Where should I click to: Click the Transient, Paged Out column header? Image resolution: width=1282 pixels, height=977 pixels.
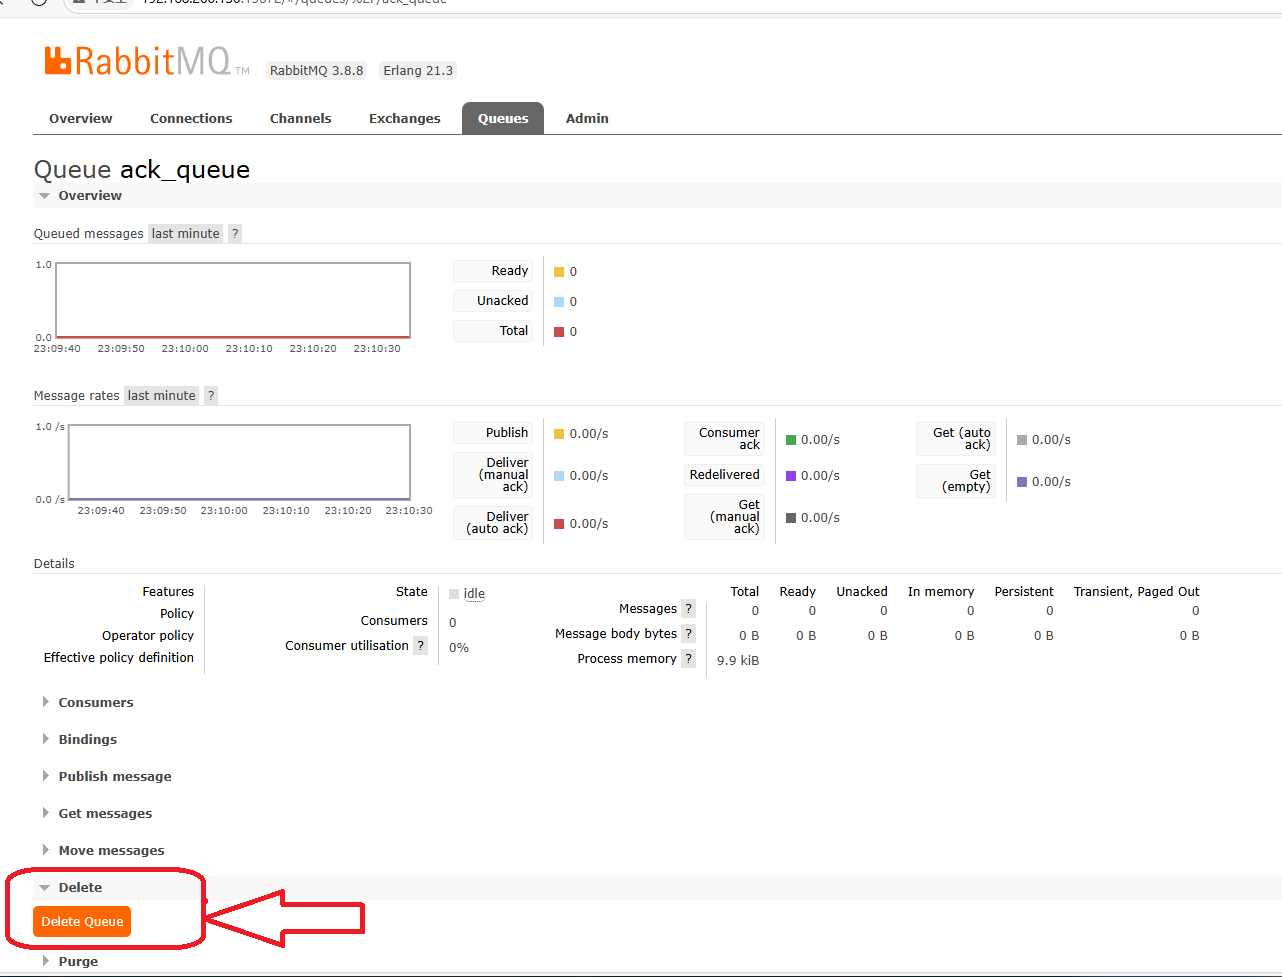(1136, 591)
